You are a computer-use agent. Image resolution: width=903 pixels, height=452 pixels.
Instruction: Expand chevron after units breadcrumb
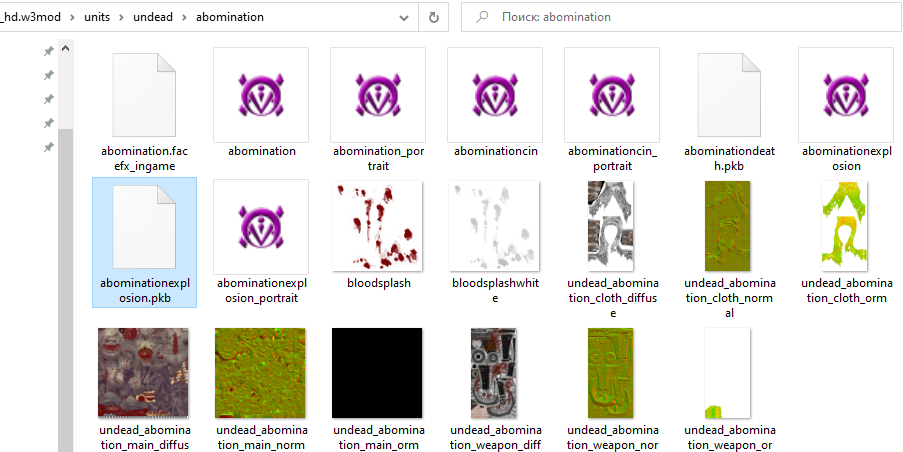[122, 17]
